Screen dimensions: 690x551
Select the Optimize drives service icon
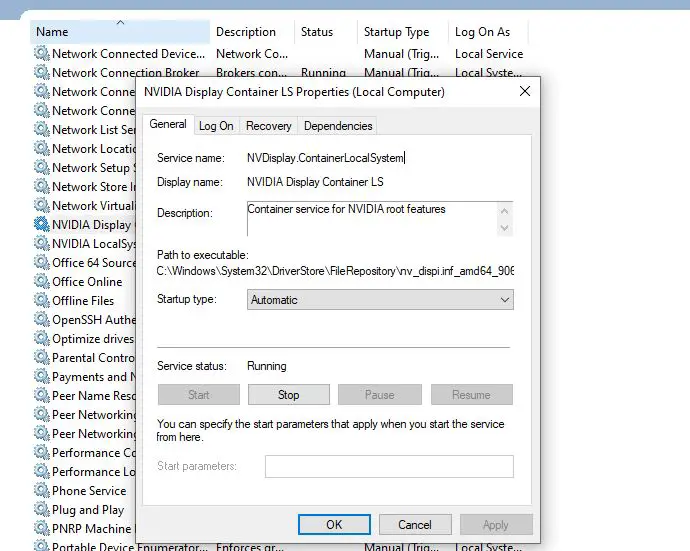(x=41, y=339)
